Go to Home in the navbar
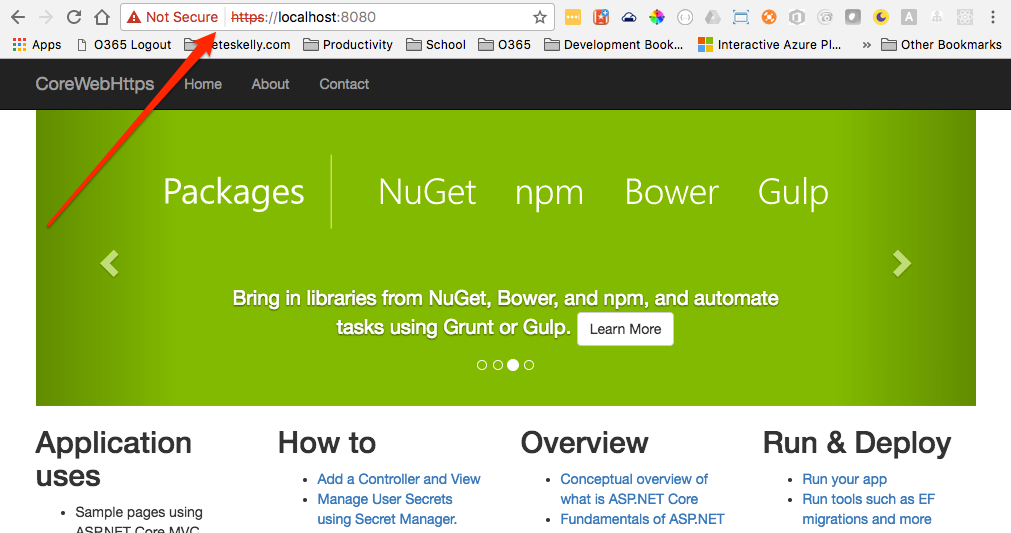 pos(203,84)
